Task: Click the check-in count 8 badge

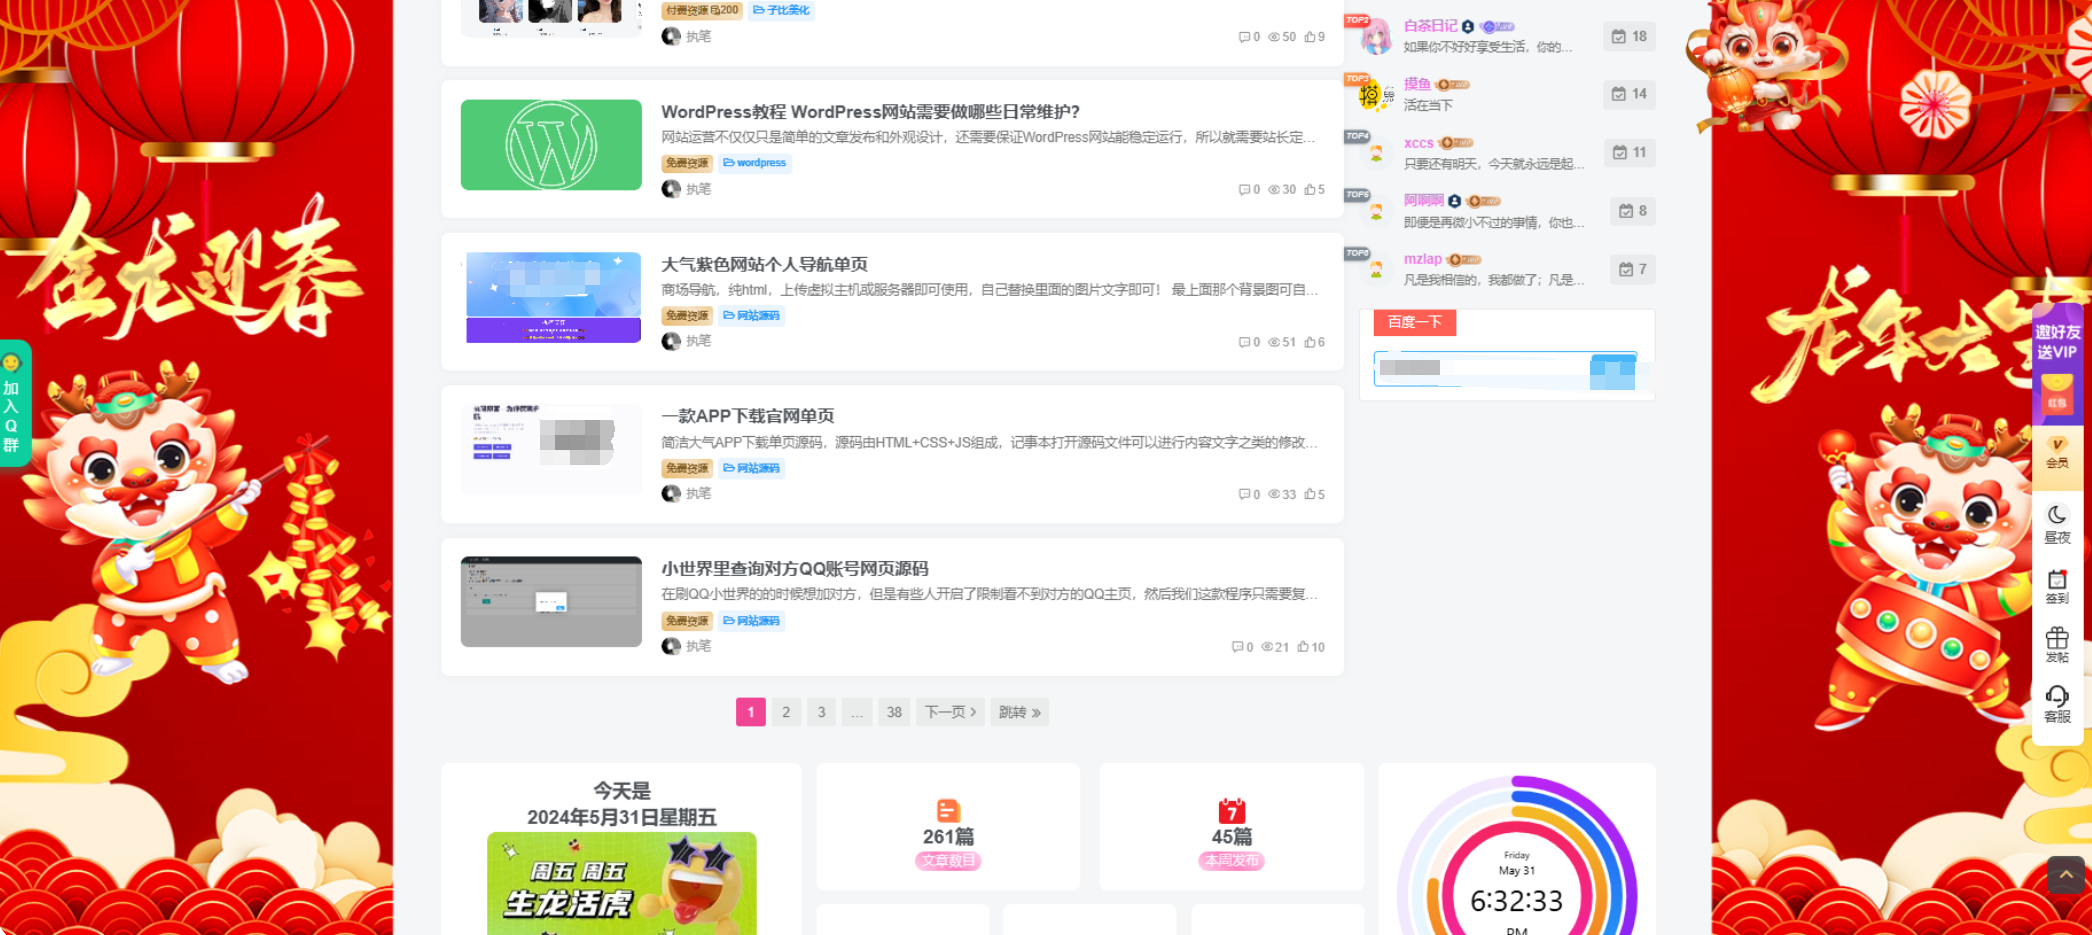Action: [1632, 211]
